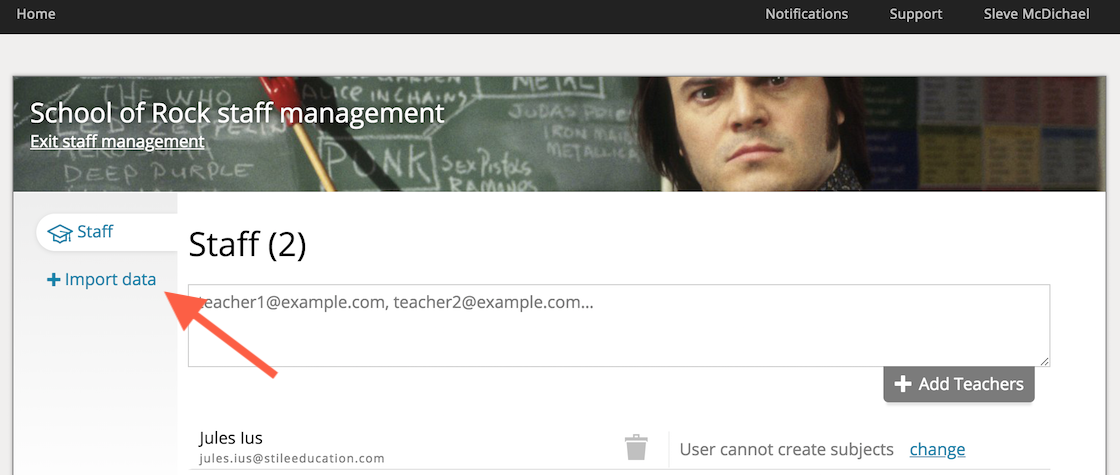
Task: Open Sleve McDichael user menu
Action: point(1036,14)
